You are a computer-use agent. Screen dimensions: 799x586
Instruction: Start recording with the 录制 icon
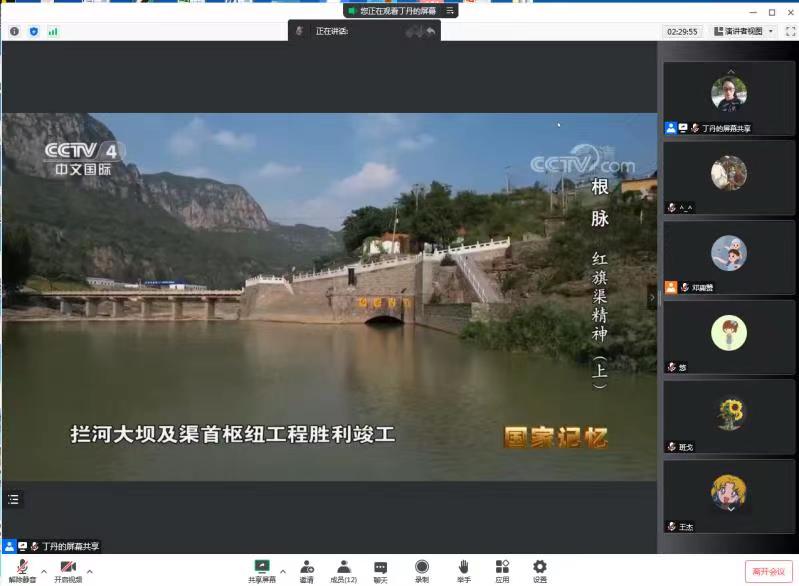point(422,570)
